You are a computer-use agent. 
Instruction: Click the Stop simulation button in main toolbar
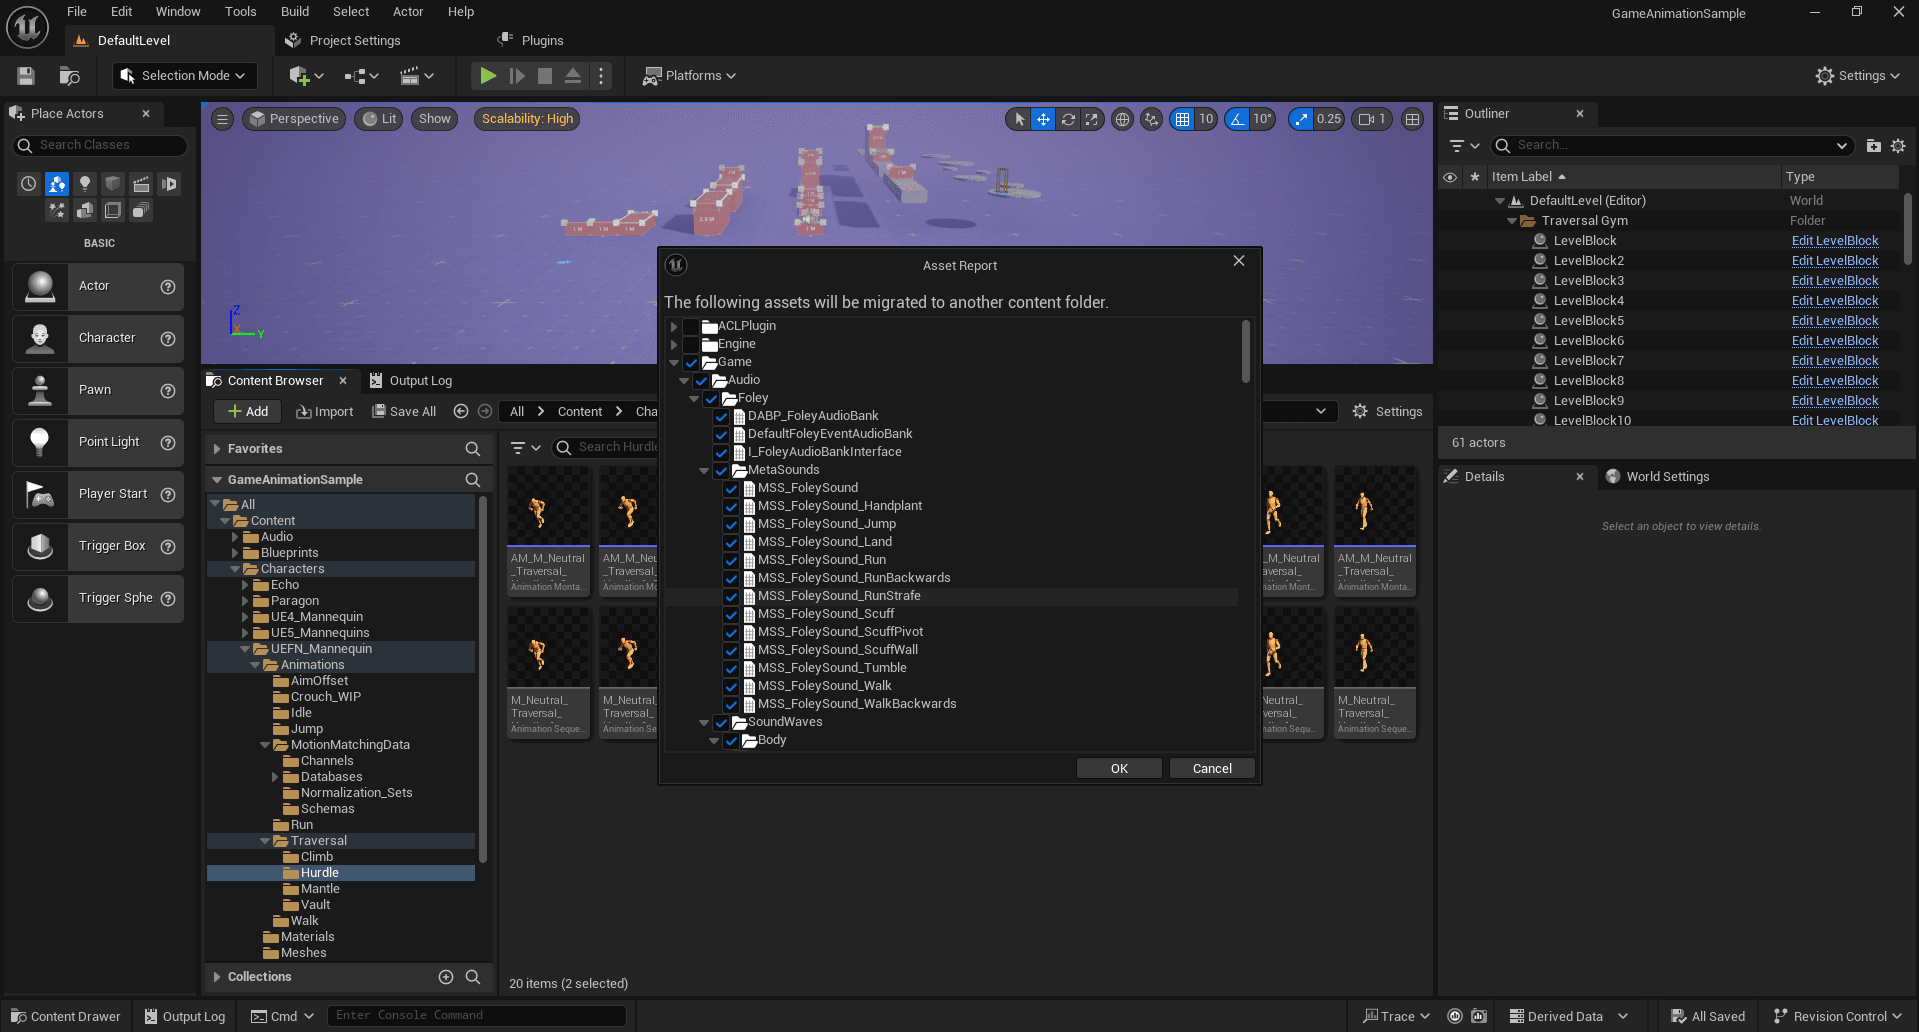click(545, 76)
